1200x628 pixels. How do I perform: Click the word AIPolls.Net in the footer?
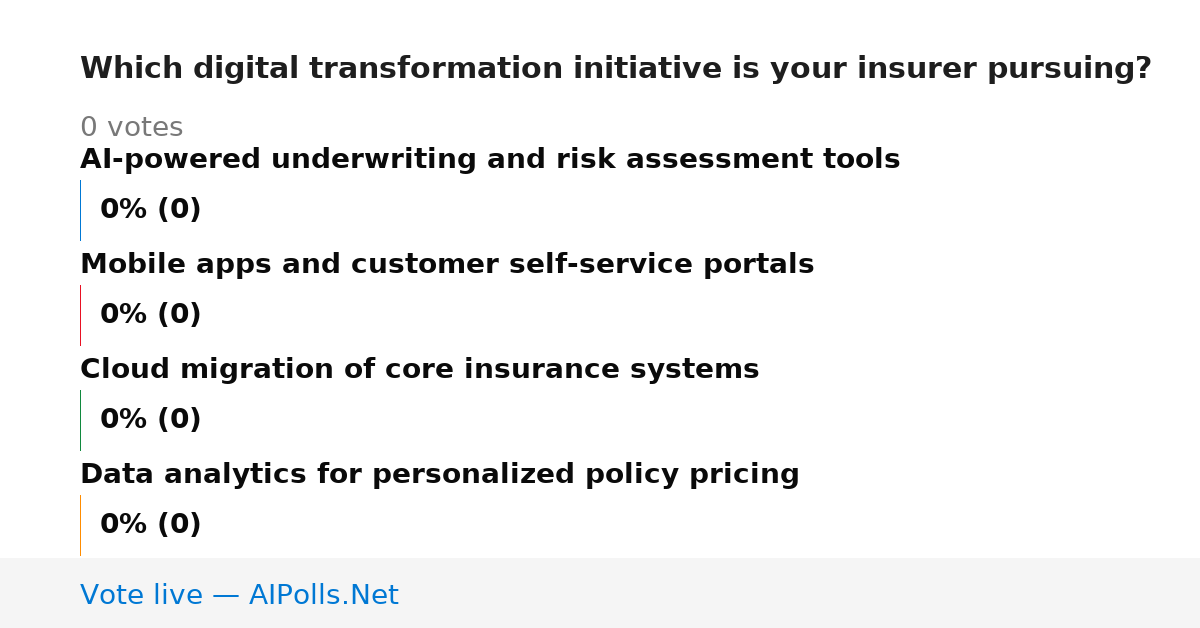pyautogui.click(x=324, y=595)
